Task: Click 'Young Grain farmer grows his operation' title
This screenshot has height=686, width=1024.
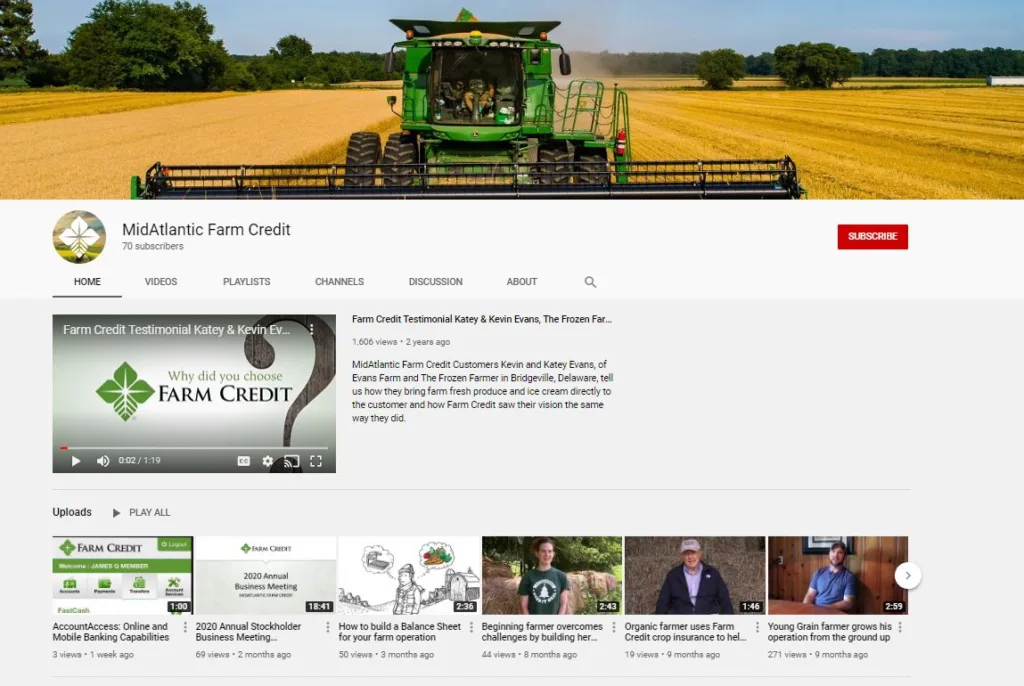Action: pyautogui.click(x=829, y=632)
